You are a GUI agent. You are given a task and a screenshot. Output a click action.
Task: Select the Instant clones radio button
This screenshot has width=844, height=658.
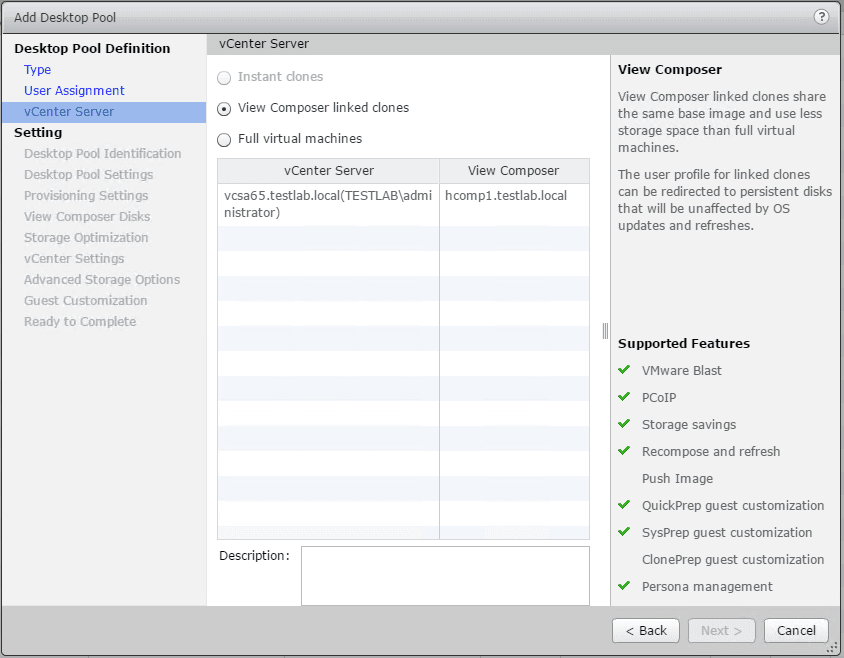point(224,77)
